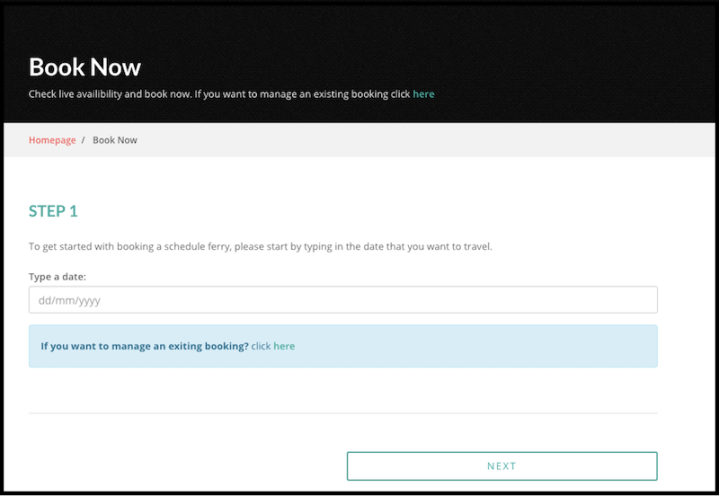The width and height of the screenshot is (719, 496).
Task: Click the large 'Book Now' page title
Action: point(85,67)
